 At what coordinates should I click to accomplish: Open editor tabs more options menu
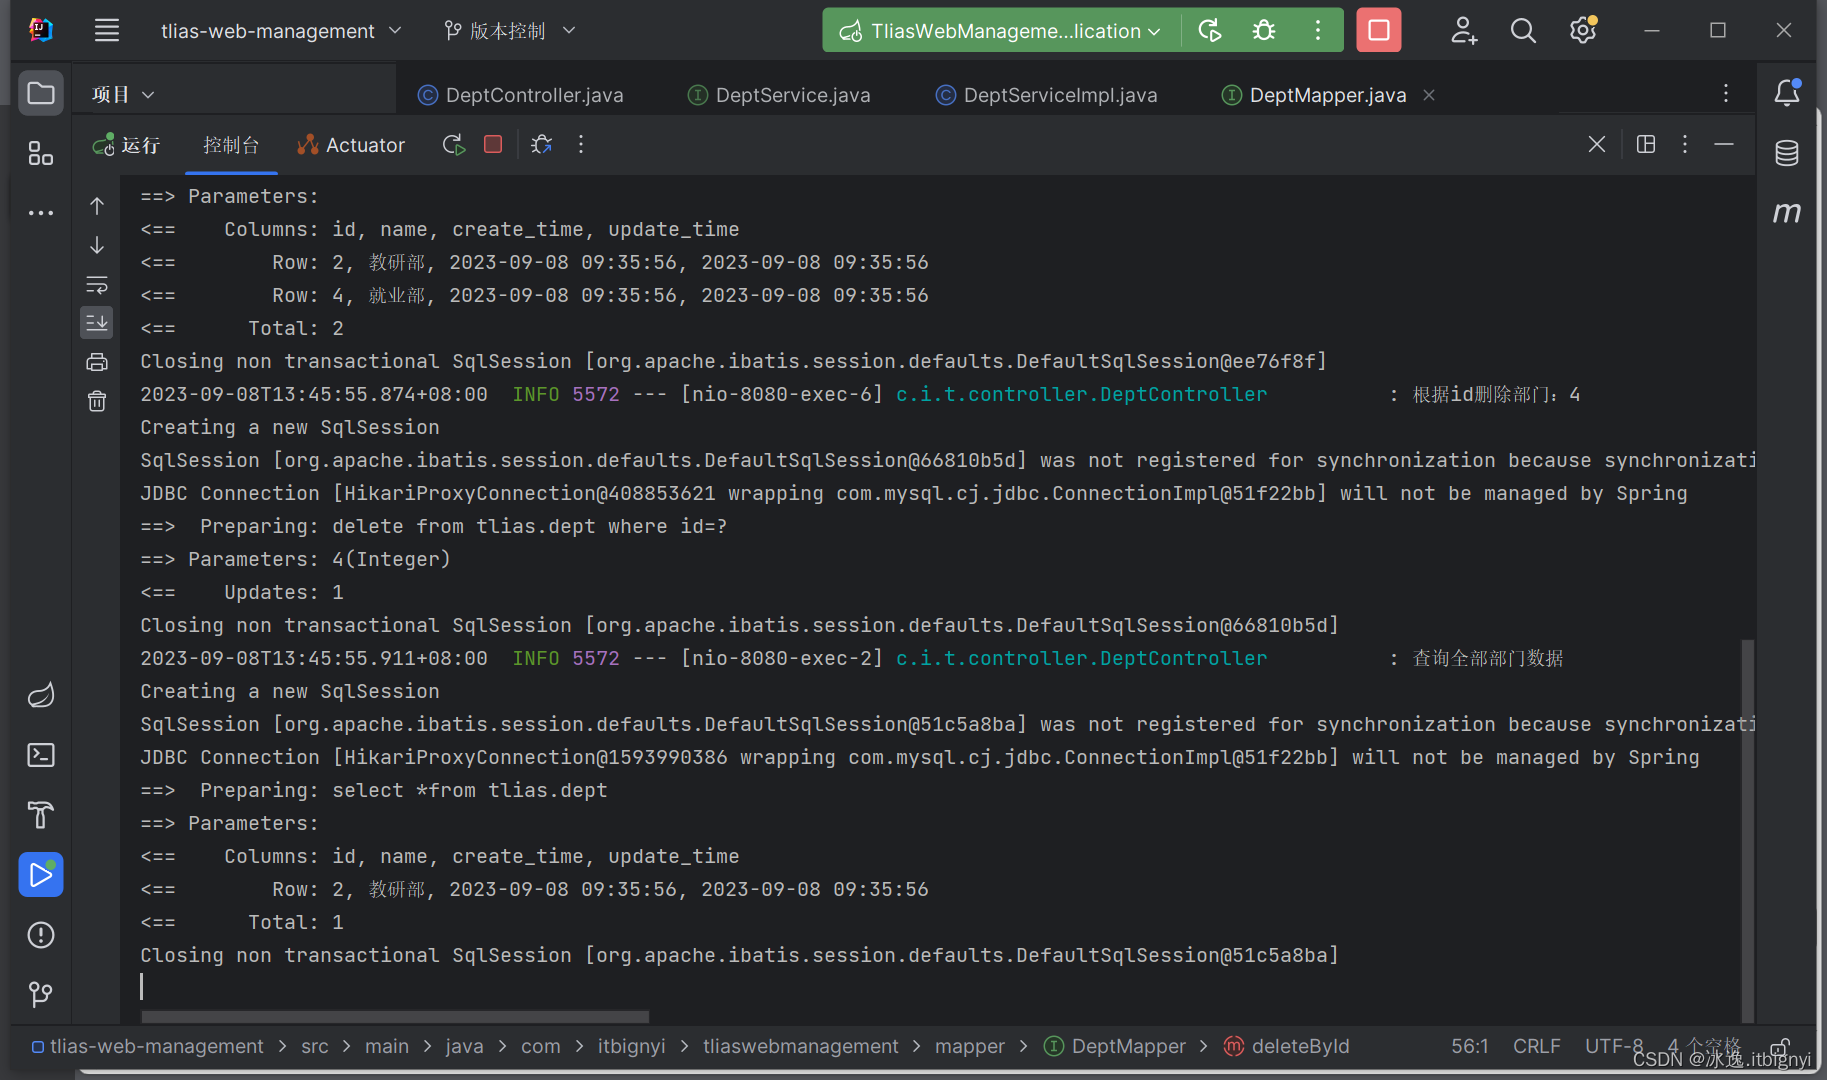1726,93
